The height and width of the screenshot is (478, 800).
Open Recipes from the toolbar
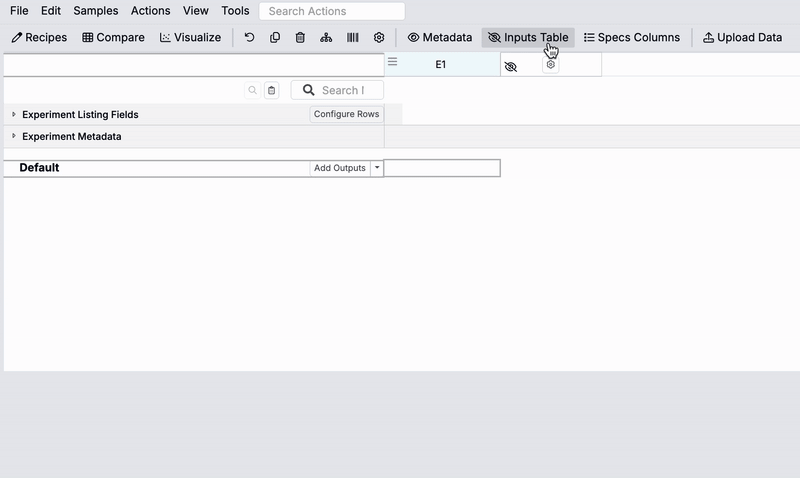39,37
